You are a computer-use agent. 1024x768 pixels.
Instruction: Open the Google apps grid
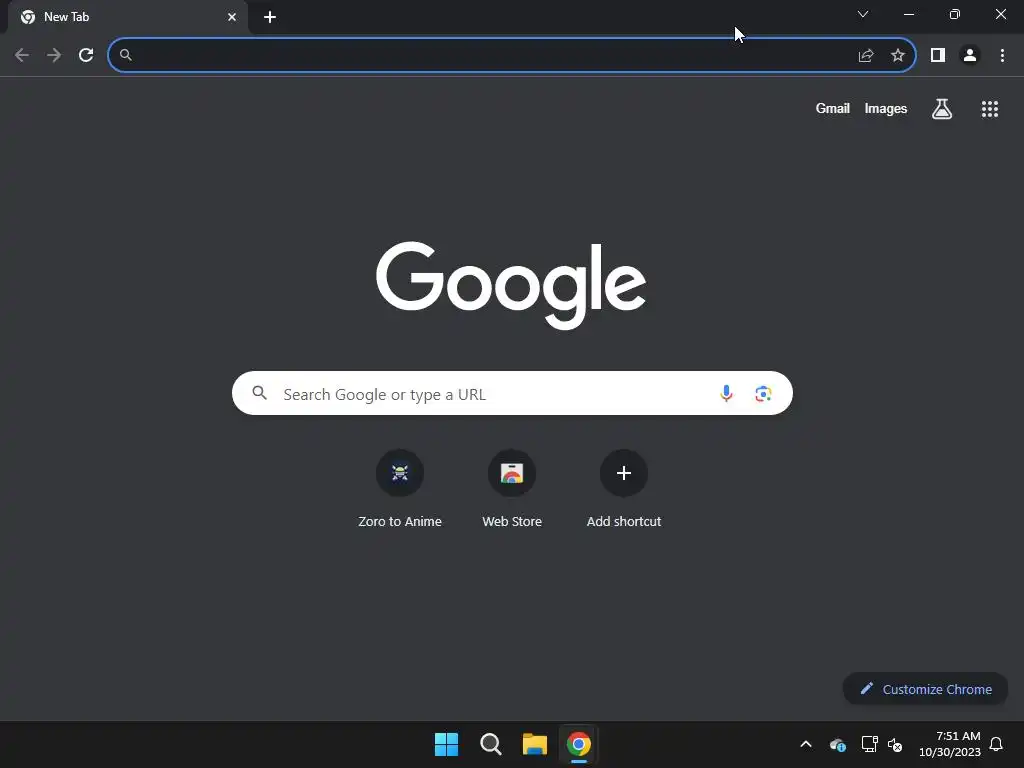click(x=990, y=109)
